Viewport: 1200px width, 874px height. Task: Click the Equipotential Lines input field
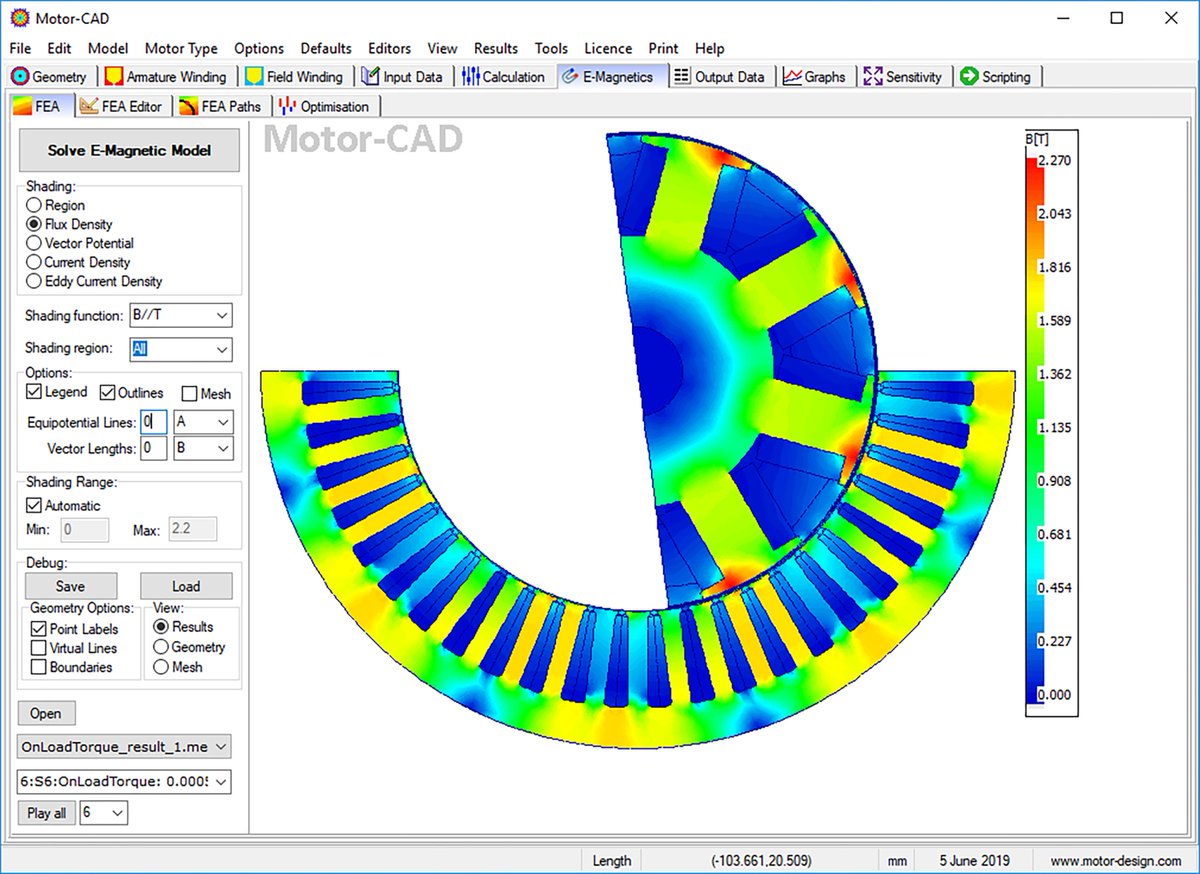click(154, 422)
